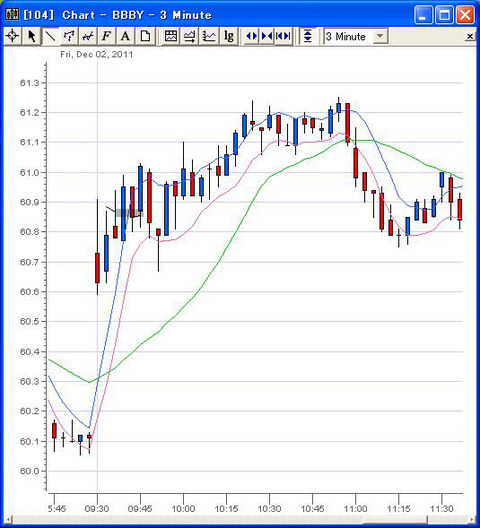Click the zigzag line study tool
Image resolution: width=480 pixels, height=528 pixels.
[88, 36]
